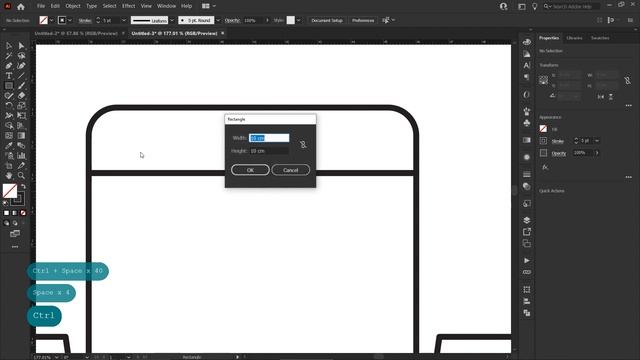Toggle constrain proportions link in Rectangle dialog
The width and height of the screenshot is (640, 360).
tap(303, 144)
